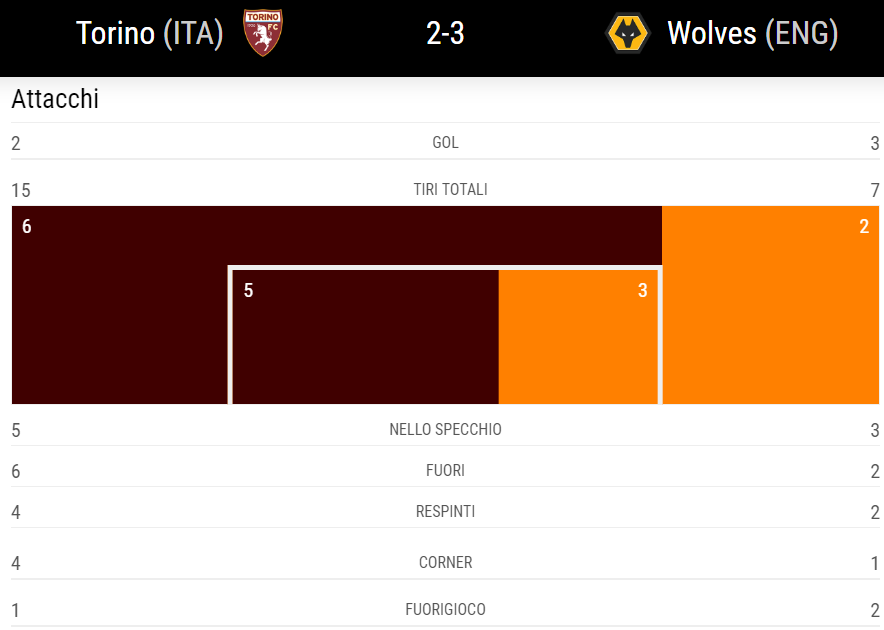Click Torino's total shots value 15
Image resolution: width=884 pixels, height=630 pixels.
21,190
